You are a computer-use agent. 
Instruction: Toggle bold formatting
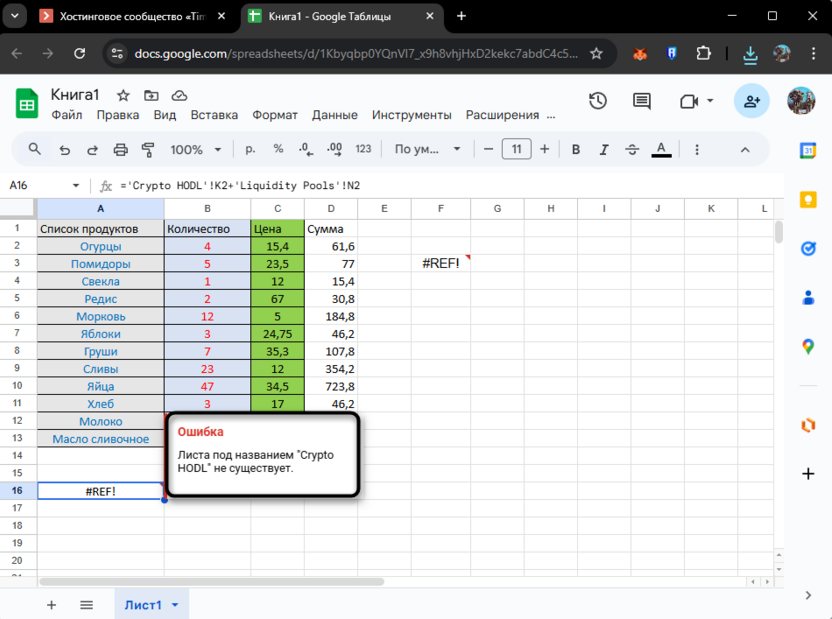(576, 150)
